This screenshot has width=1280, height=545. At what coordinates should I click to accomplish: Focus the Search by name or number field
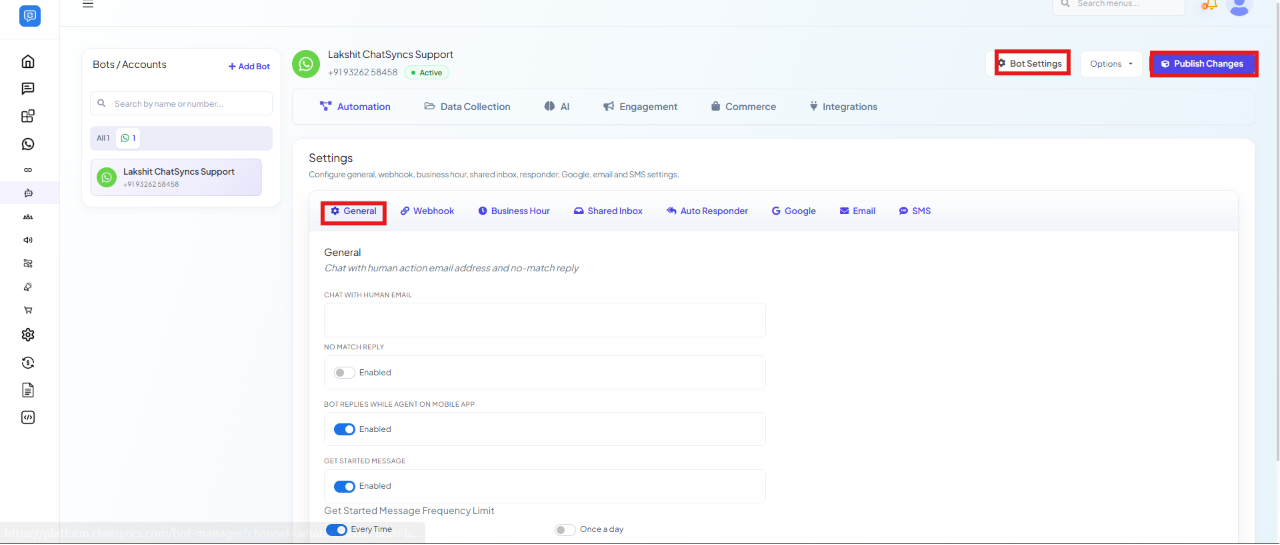coord(181,103)
